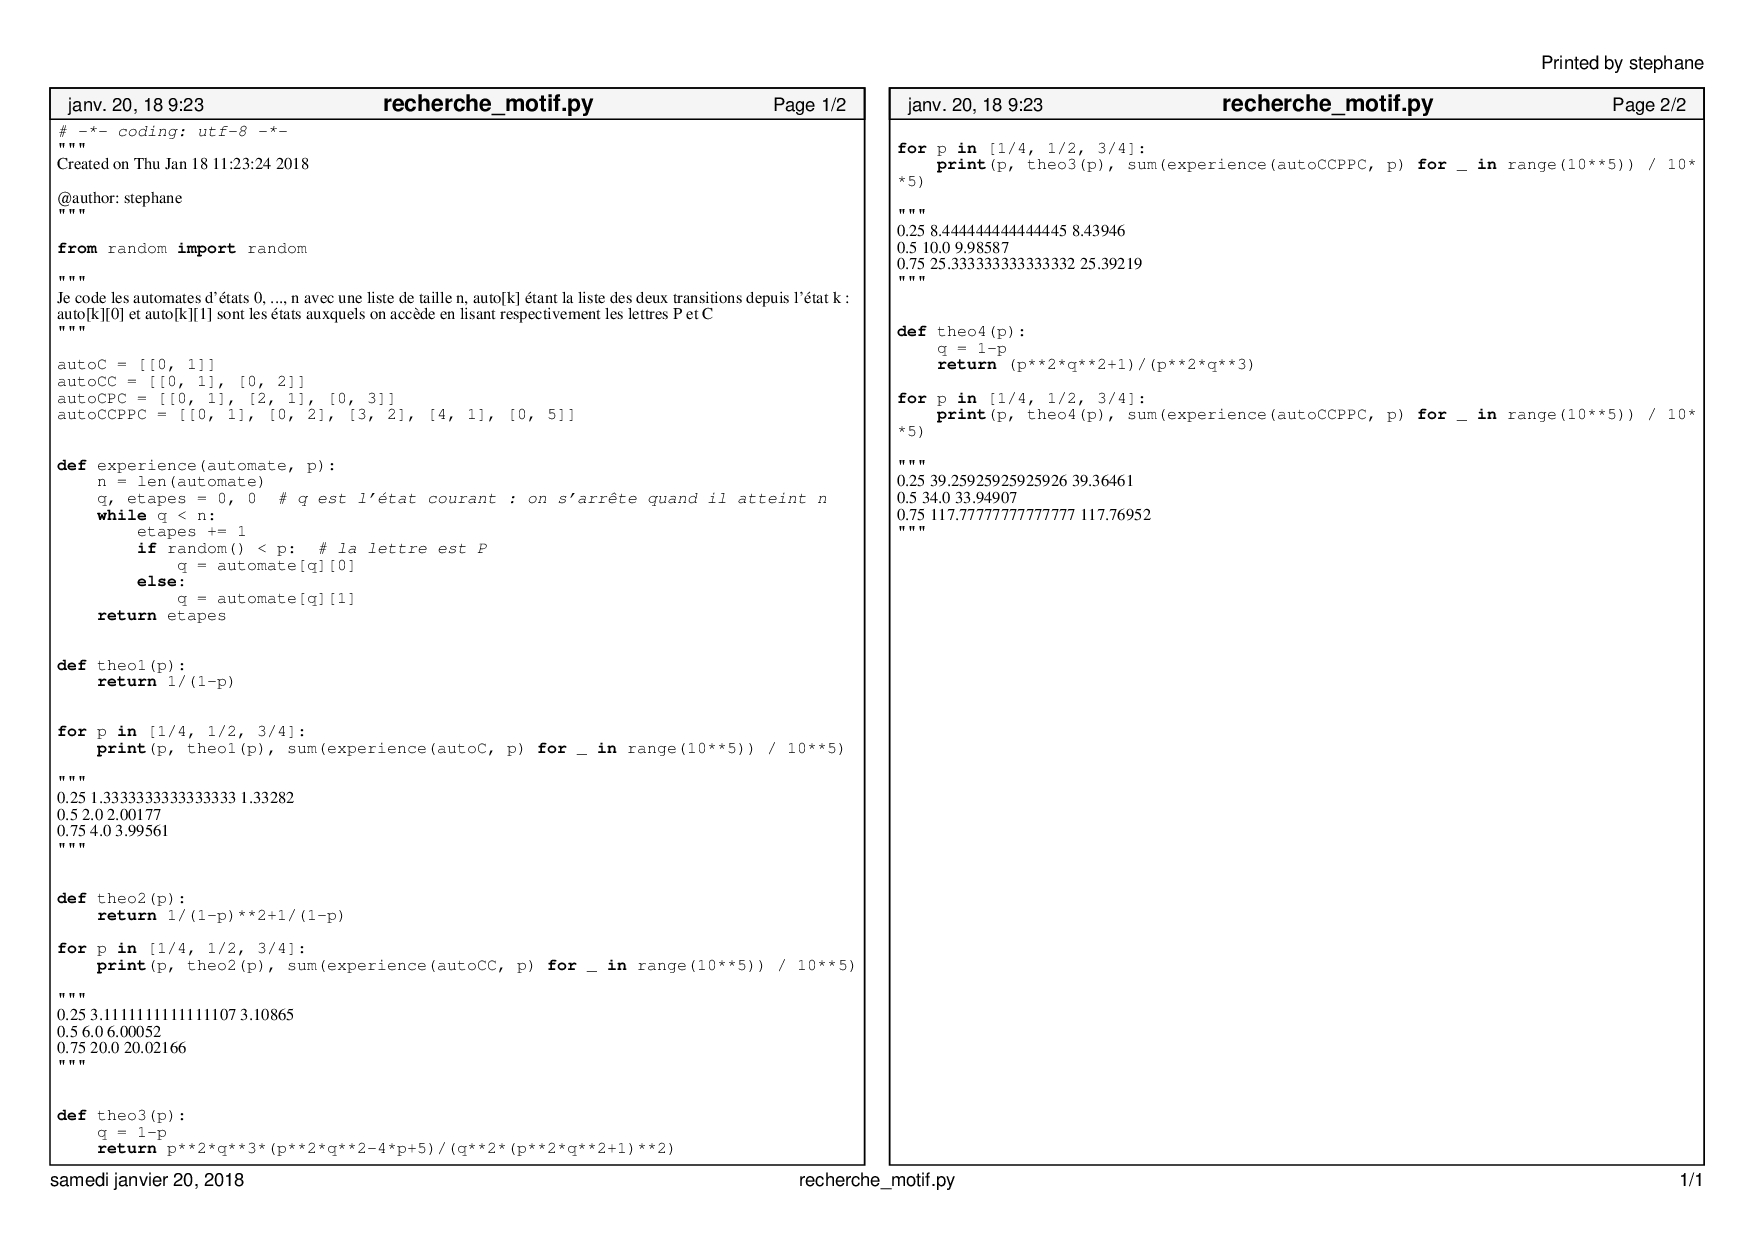This screenshot has height=1240, width=1754.
Task: Click the '@author: stephane' docstring line
Action: point(119,198)
